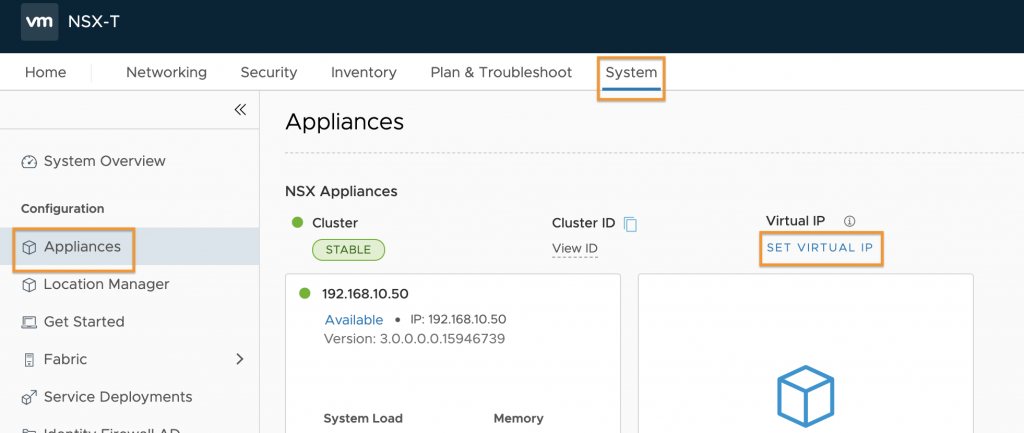Image resolution: width=1024 pixels, height=433 pixels.
Task: Expand the Fabric submenu chevron
Action: 240,359
